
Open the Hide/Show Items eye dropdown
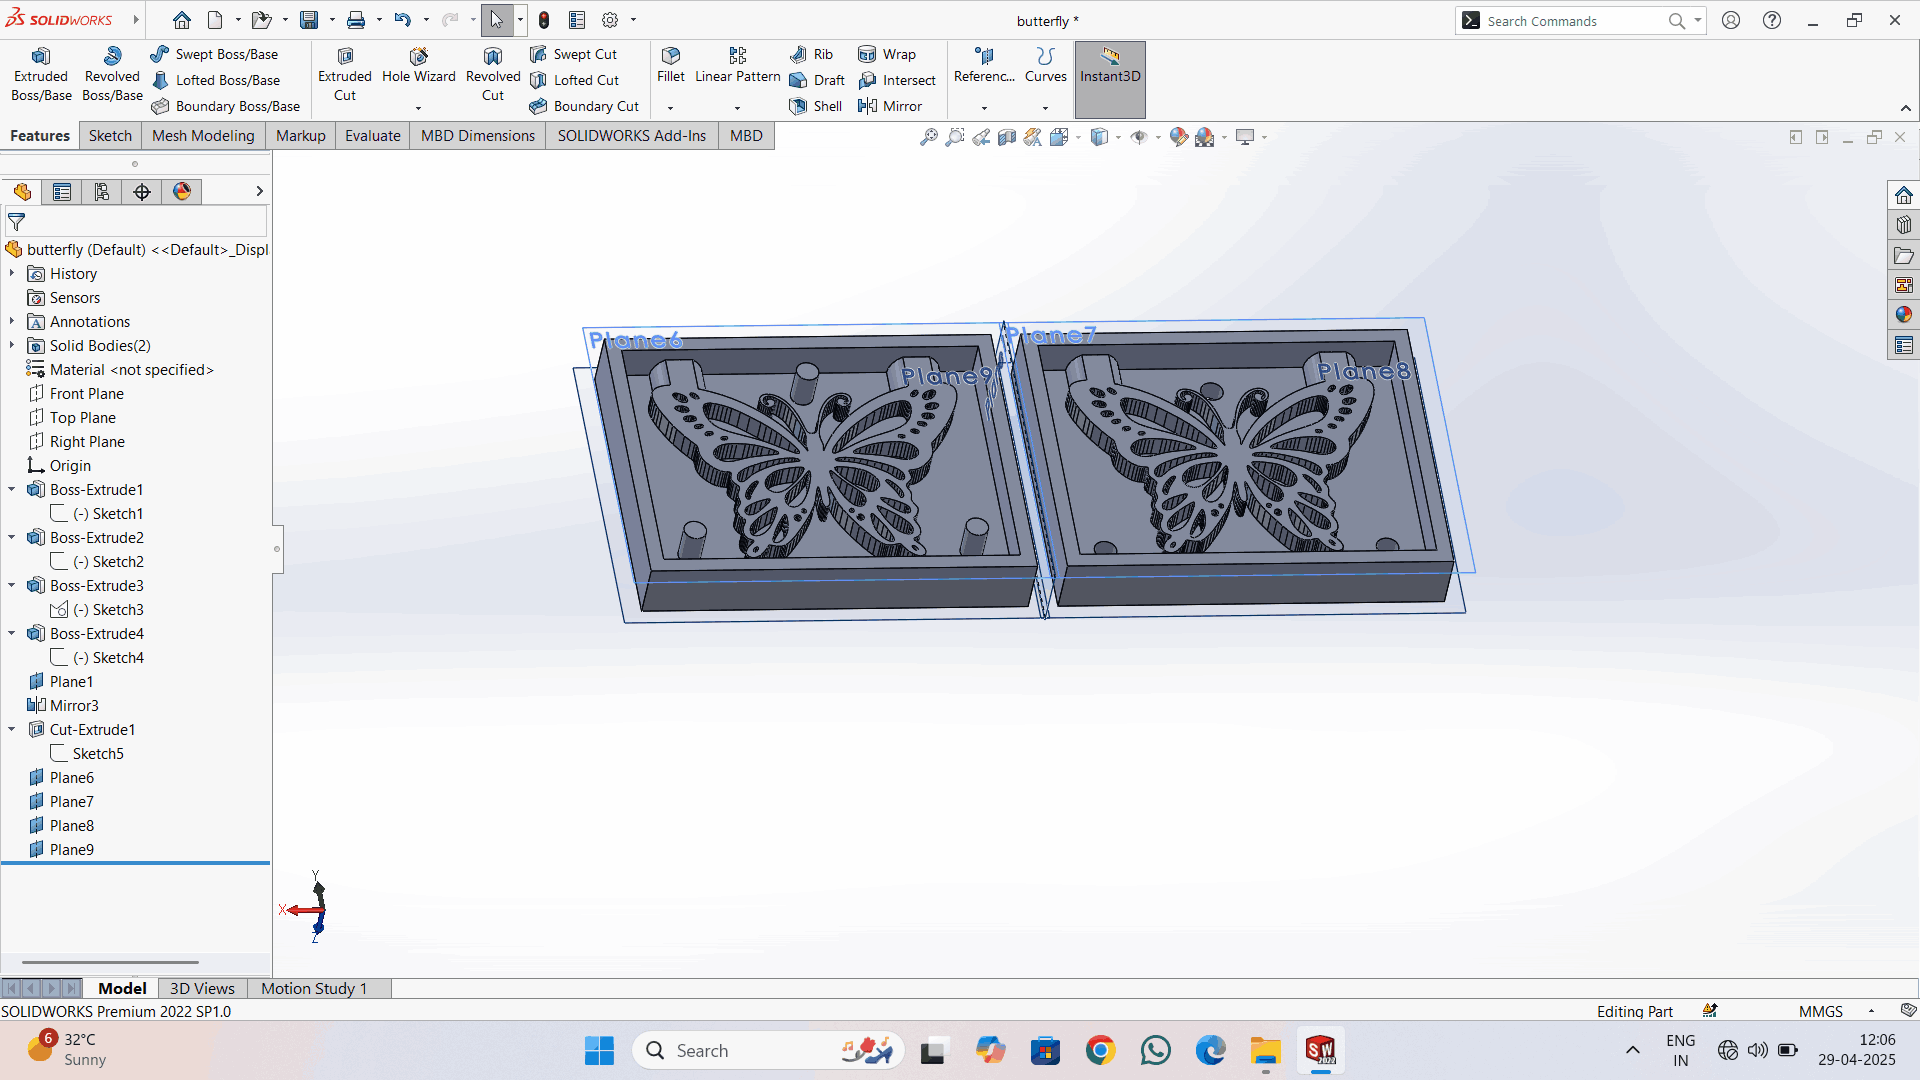click(x=1157, y=137)
